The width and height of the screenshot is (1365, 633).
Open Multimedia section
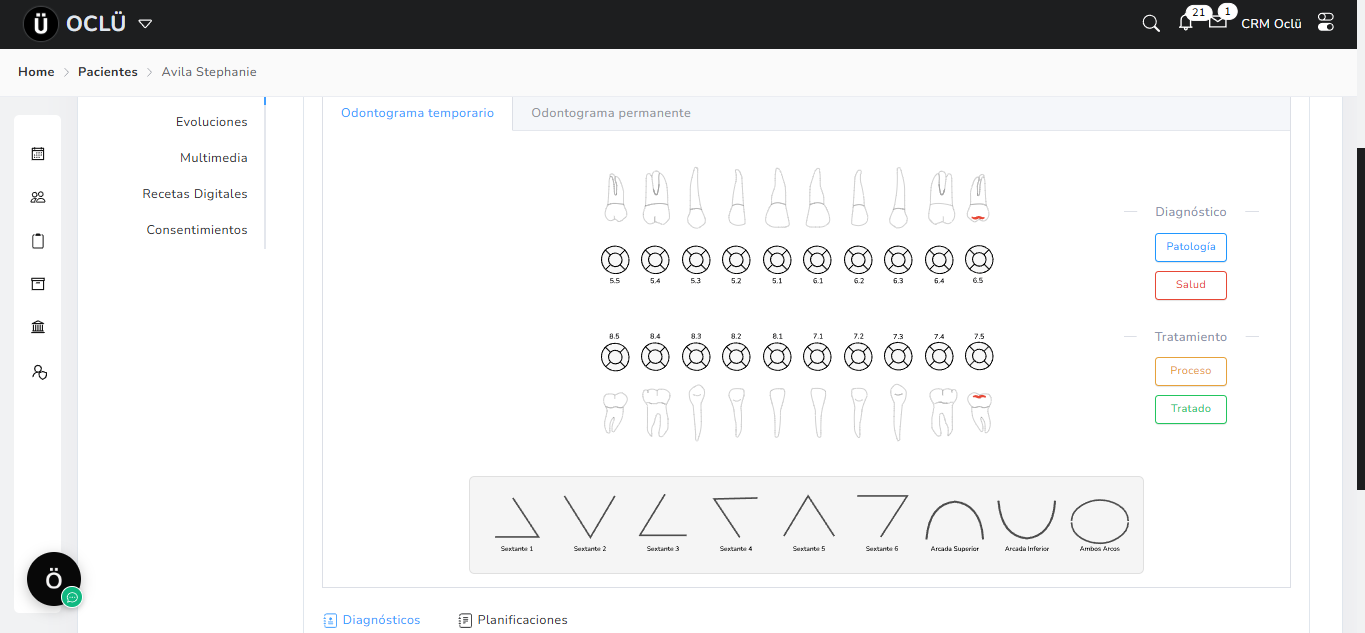[214, 158]
